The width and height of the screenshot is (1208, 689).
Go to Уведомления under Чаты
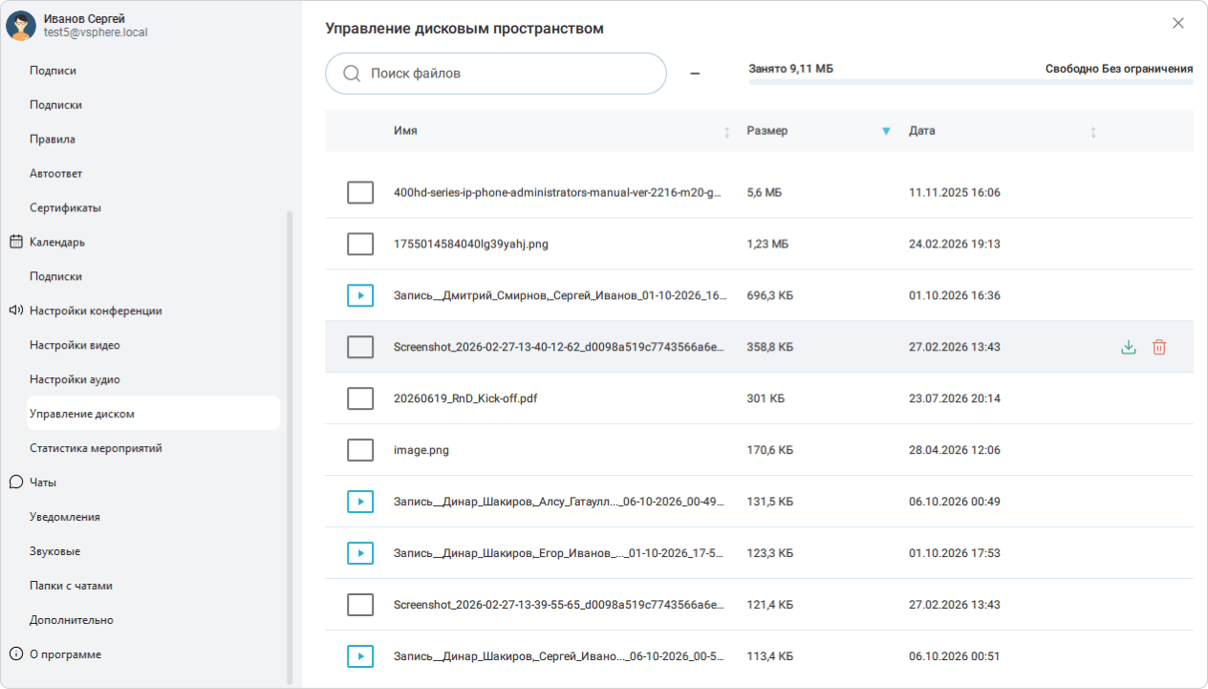(x=64, y=516)
